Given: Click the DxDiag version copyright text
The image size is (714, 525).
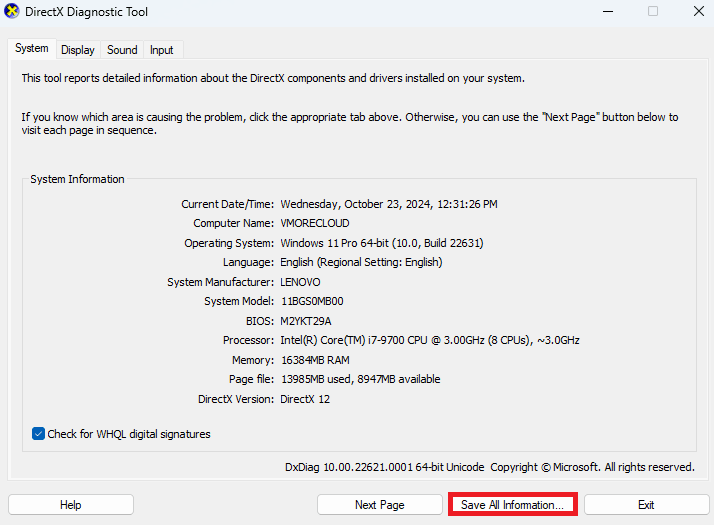Looking at the screenshot, I should click(490, 467).
